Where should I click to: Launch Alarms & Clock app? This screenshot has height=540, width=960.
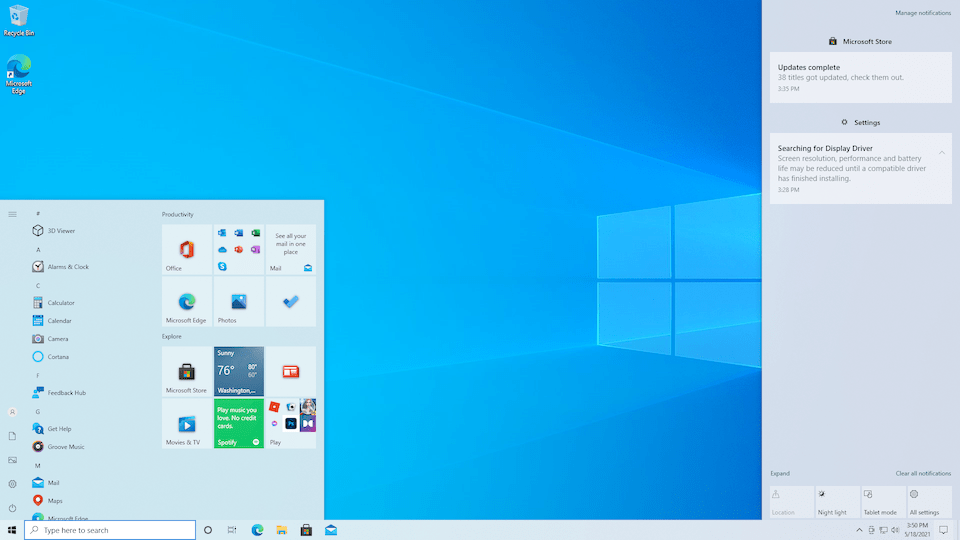(61, 267)
